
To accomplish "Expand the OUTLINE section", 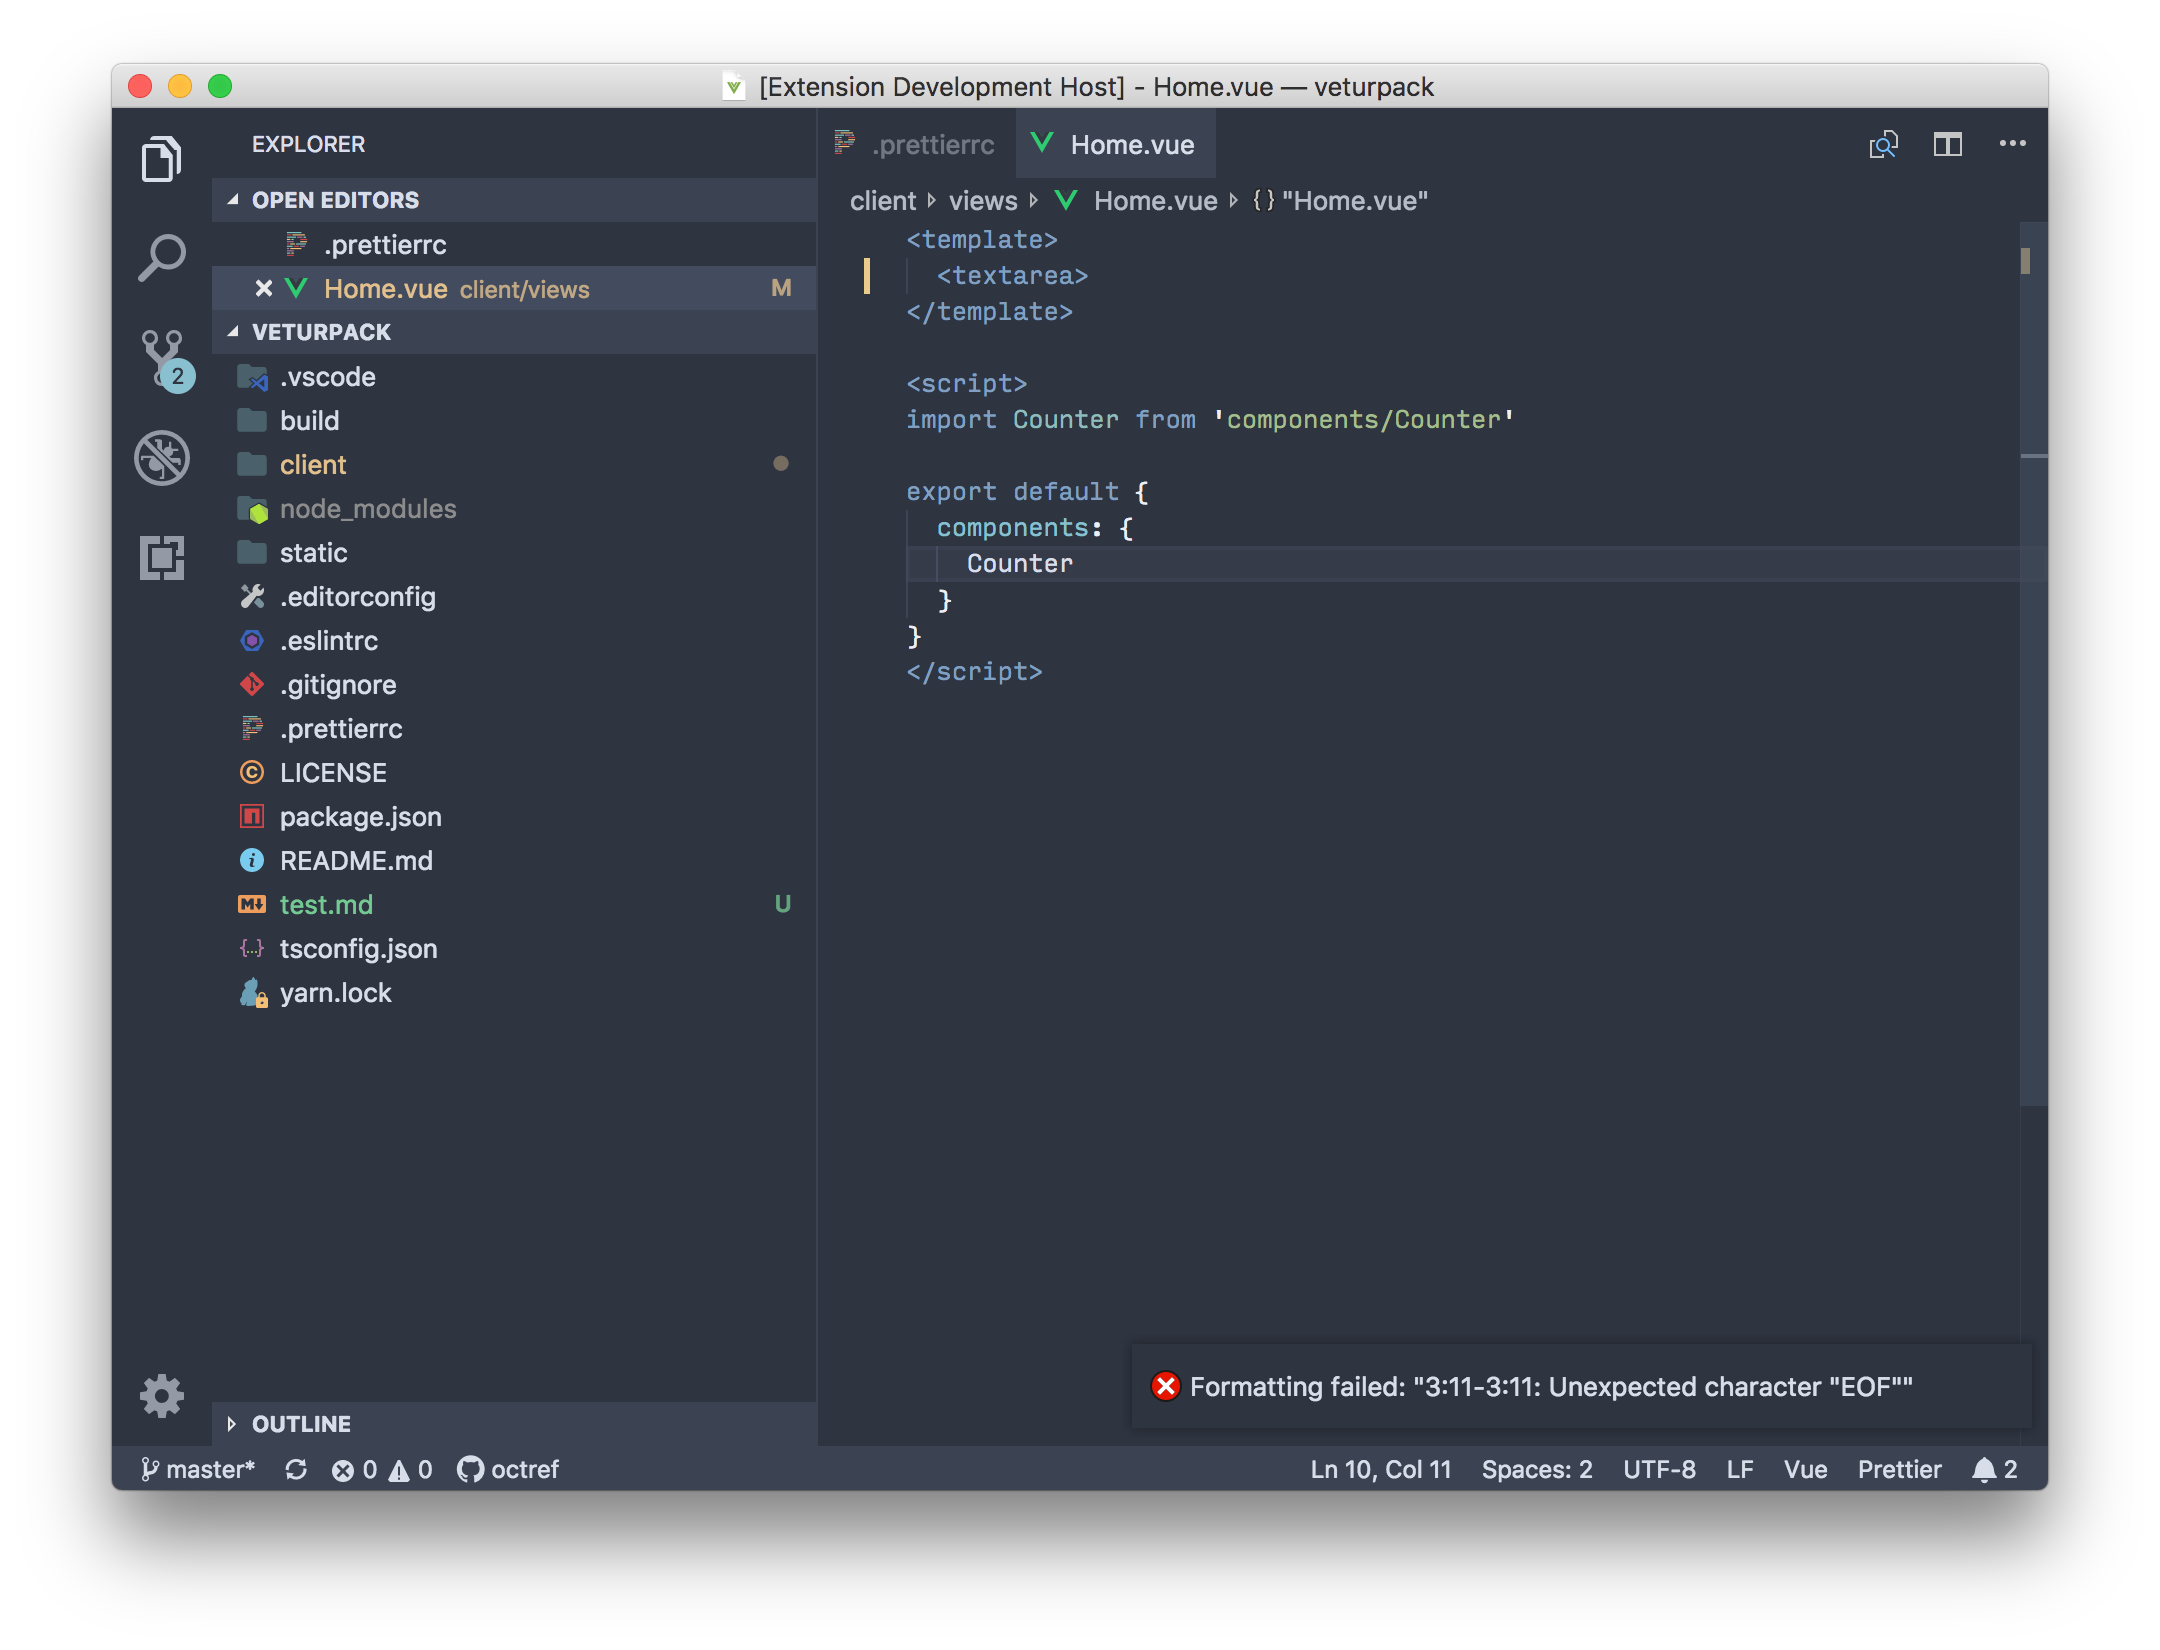I will coord(232,1424).
